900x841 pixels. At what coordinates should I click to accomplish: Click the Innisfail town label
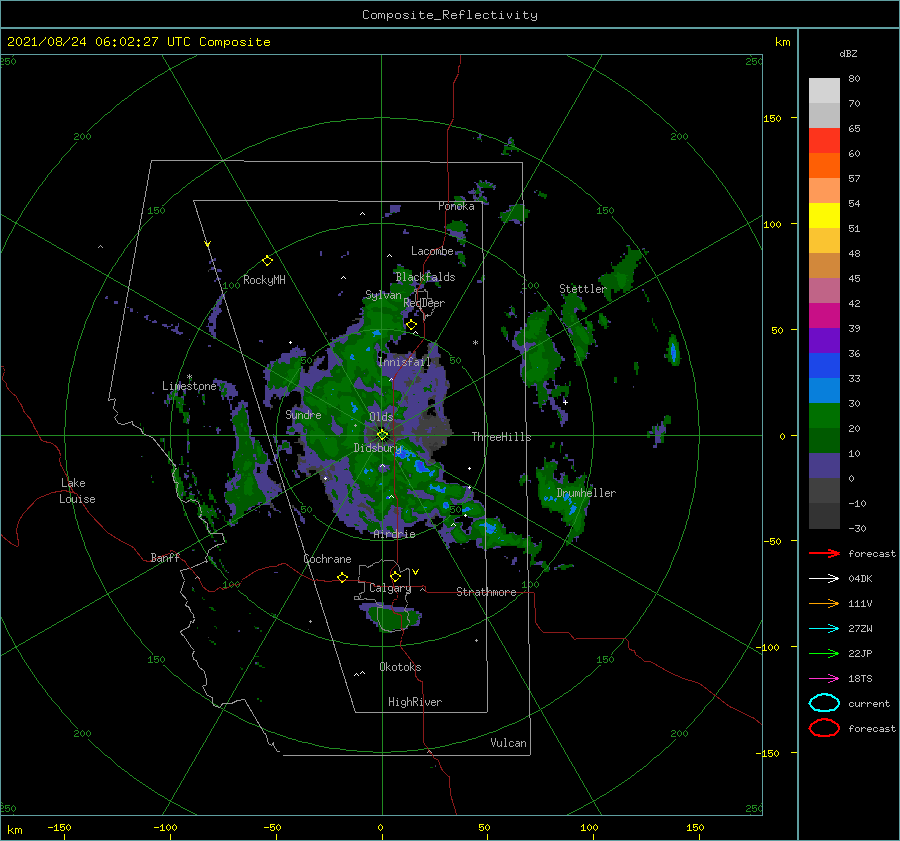[404, 362]
